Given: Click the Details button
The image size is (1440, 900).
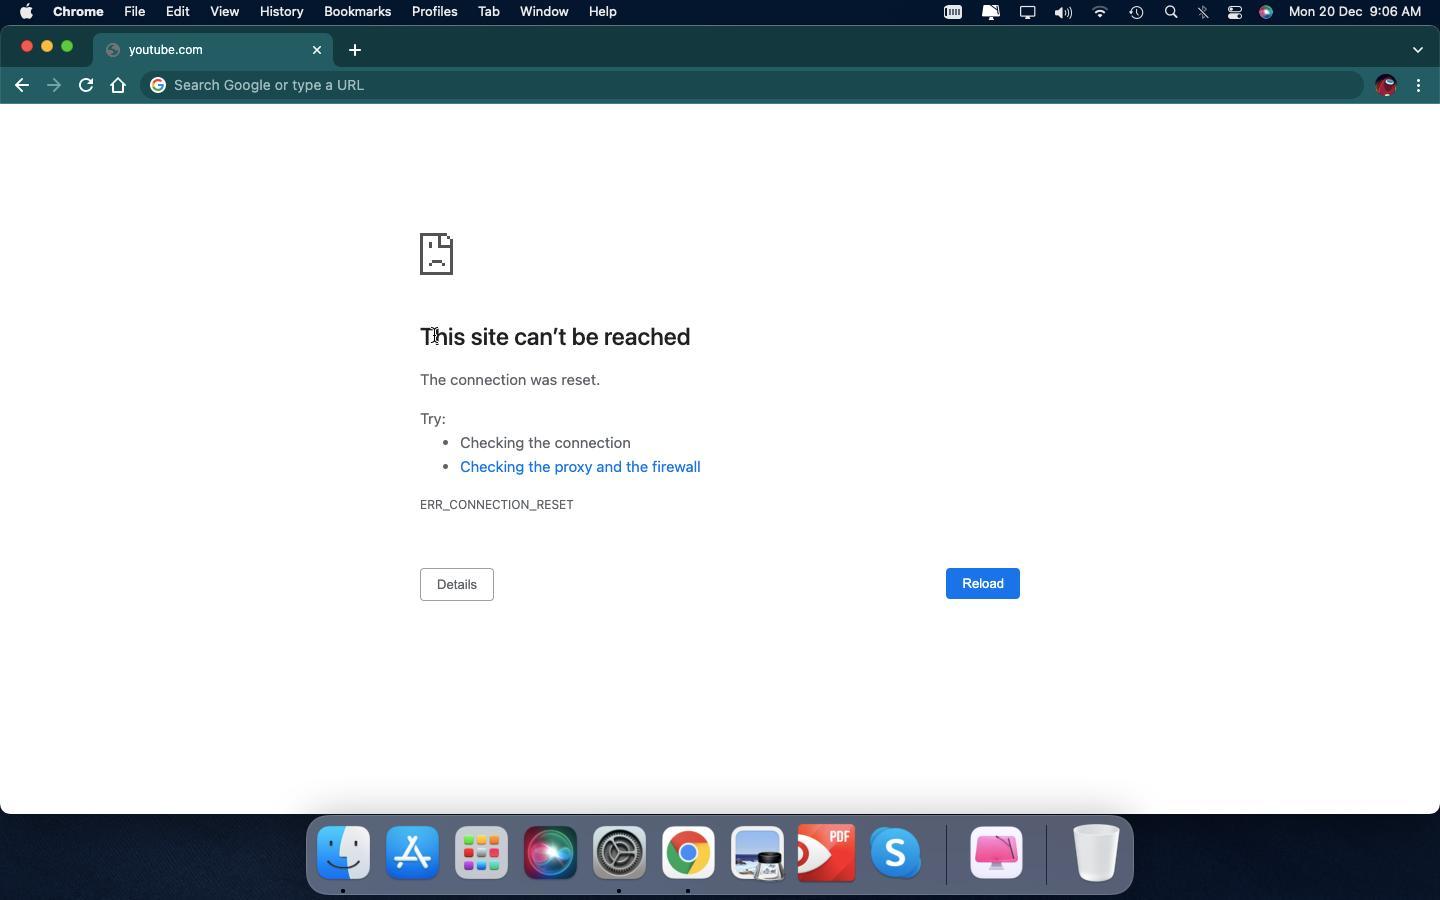Looking at the screenshot, I should [457, 584].
